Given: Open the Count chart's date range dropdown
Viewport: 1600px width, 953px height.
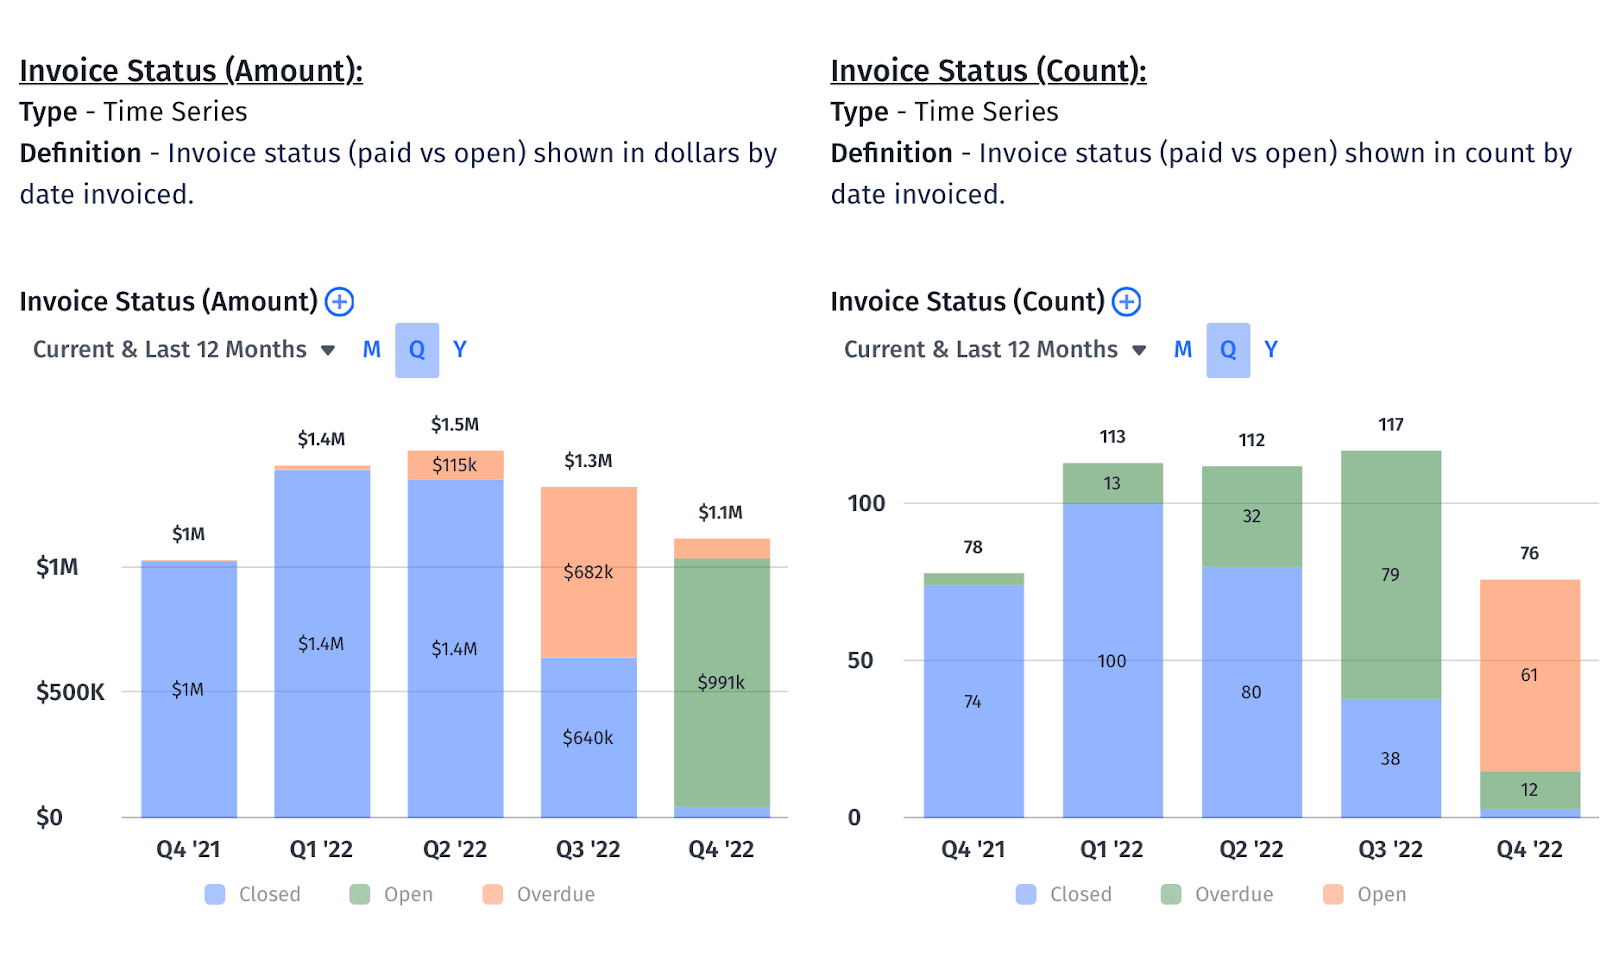Looking at the screenshot, I should point(995,350).
